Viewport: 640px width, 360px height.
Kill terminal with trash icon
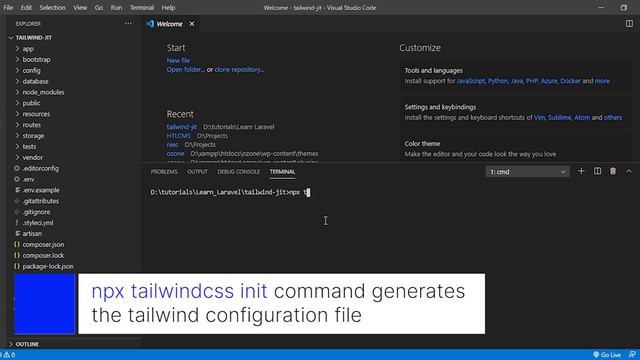click(x=613, y=171)
